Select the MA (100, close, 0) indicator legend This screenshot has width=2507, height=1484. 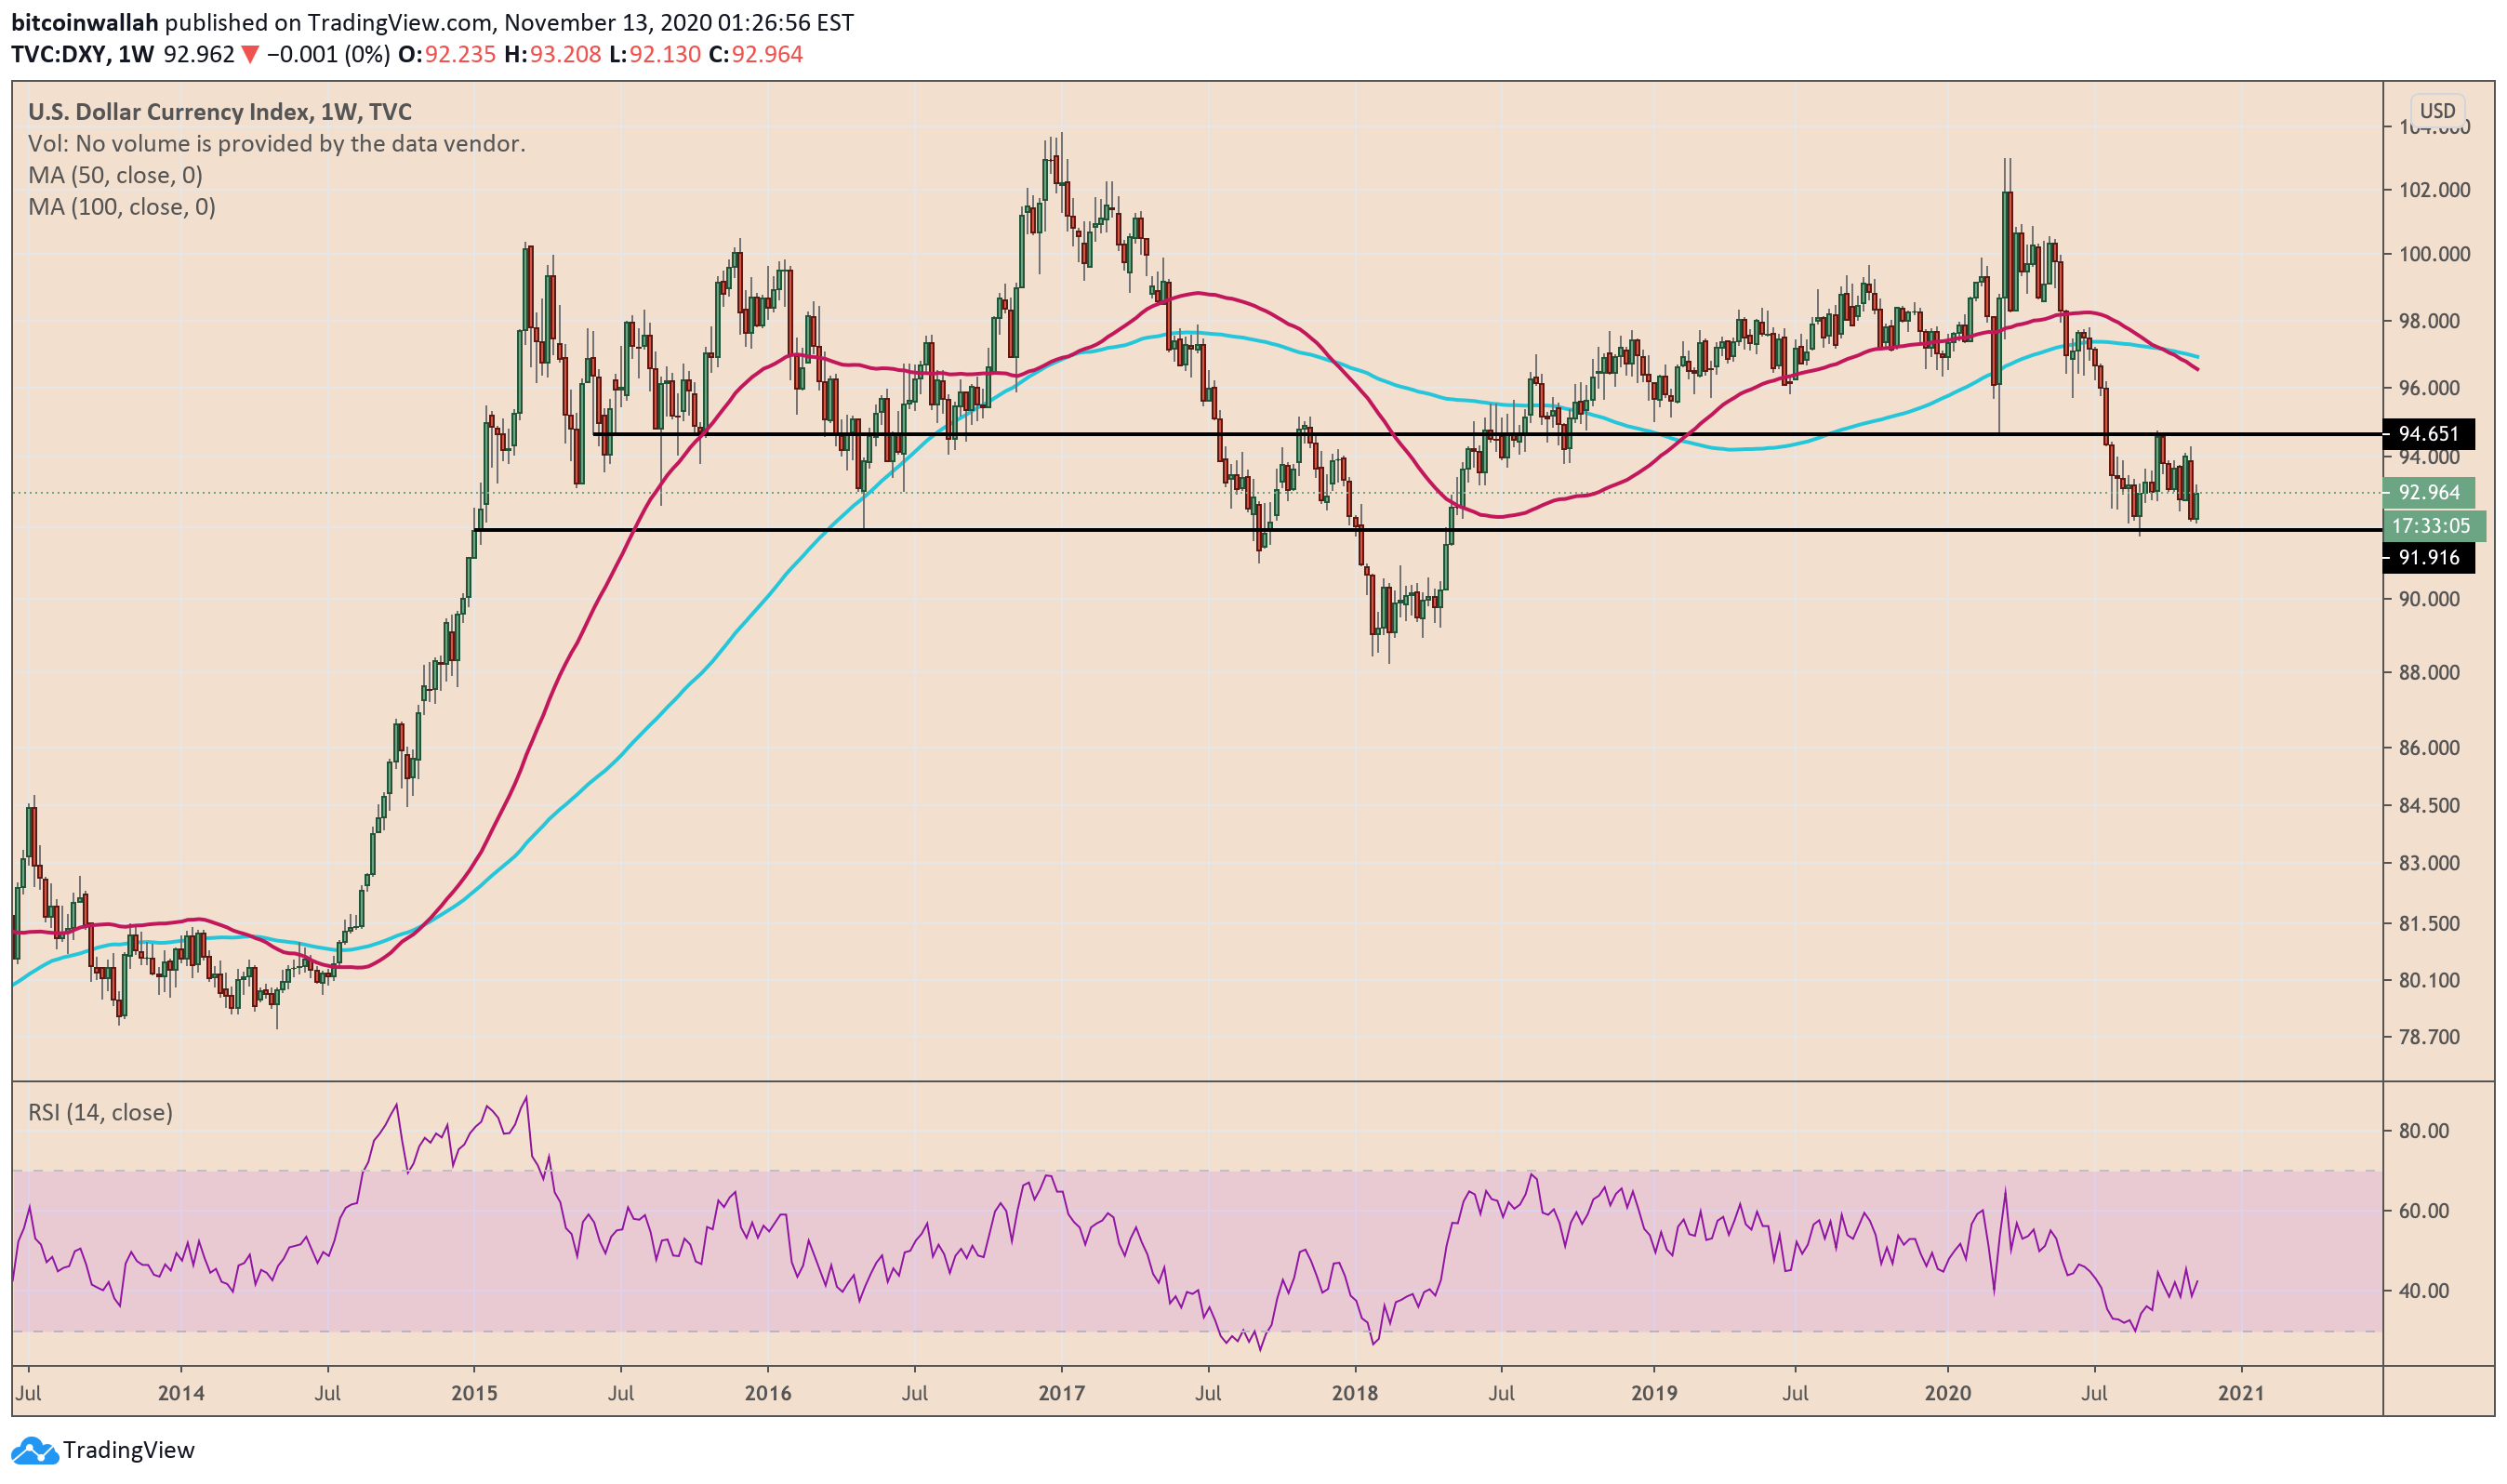121,207
